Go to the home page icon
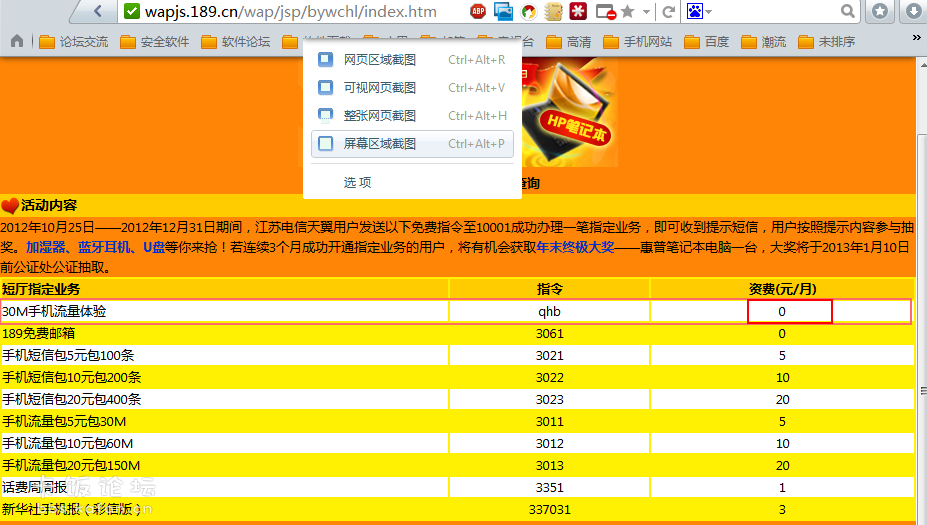The image size is (927, 525). click(x=17, y=41)
